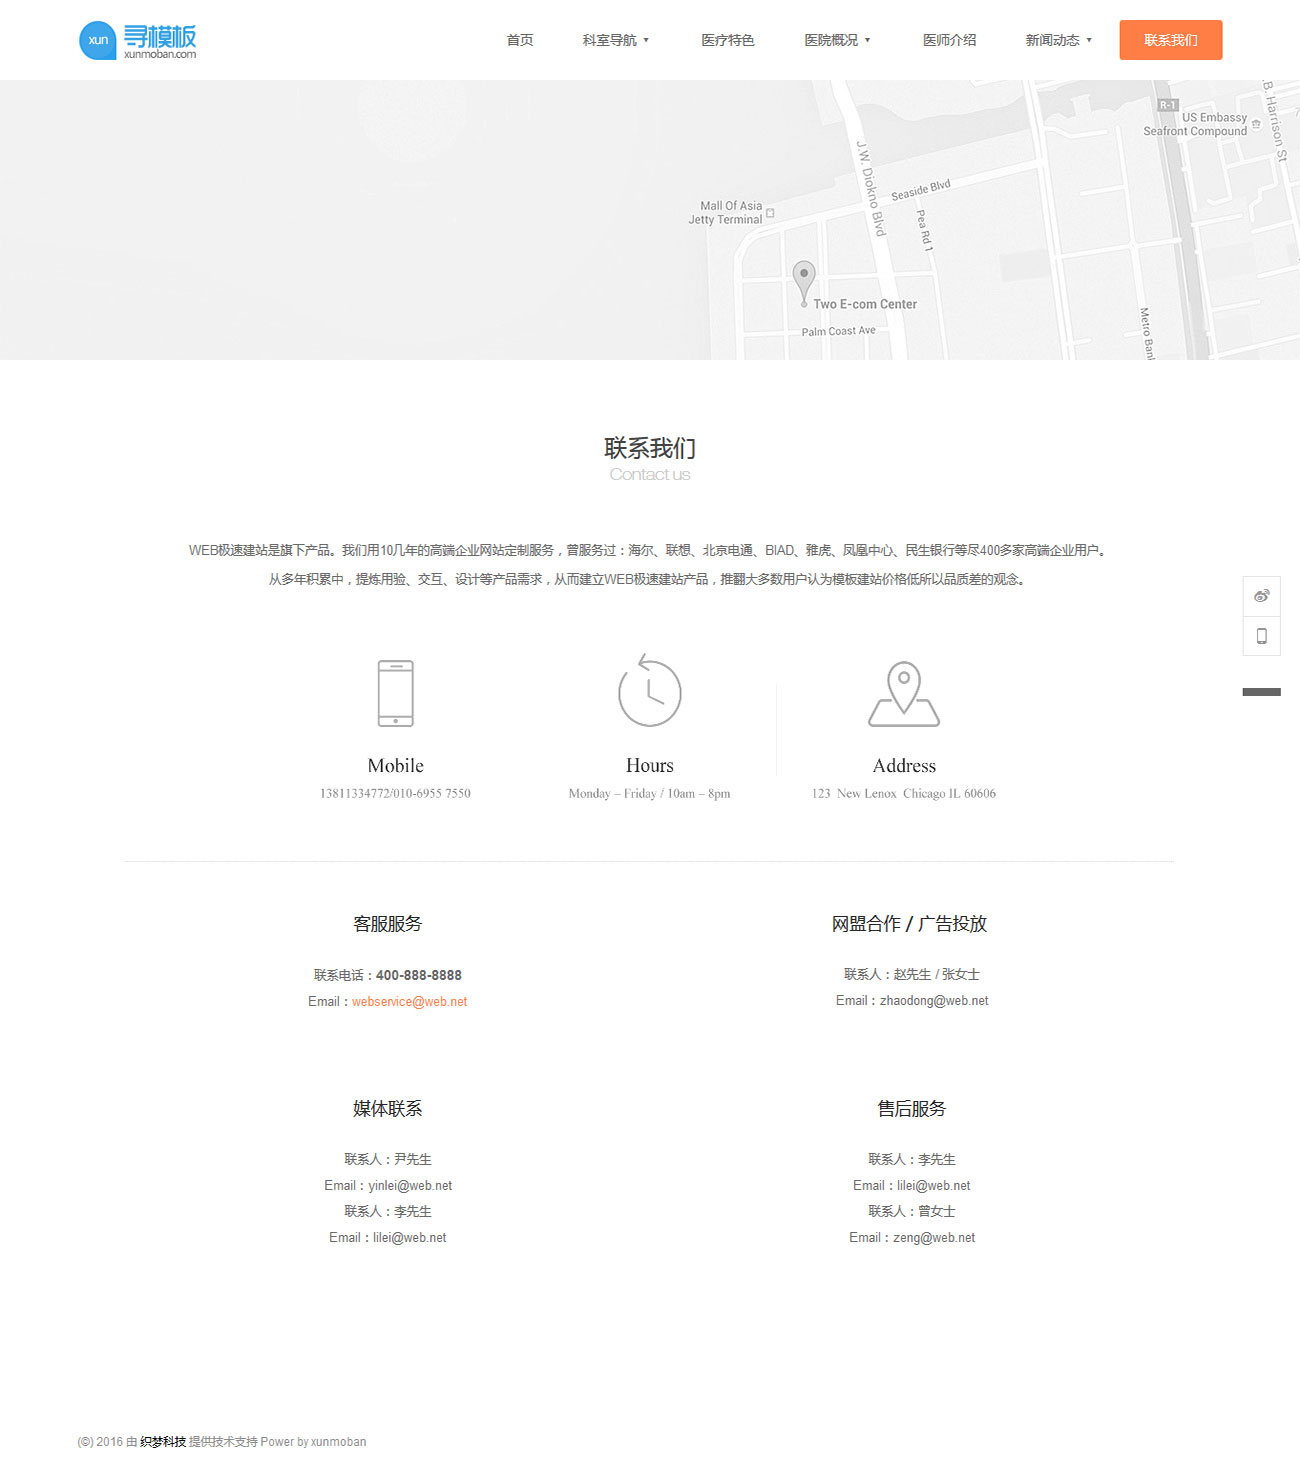
Task: Click the Weibo icon in side panel
Action: (1261, 596)
